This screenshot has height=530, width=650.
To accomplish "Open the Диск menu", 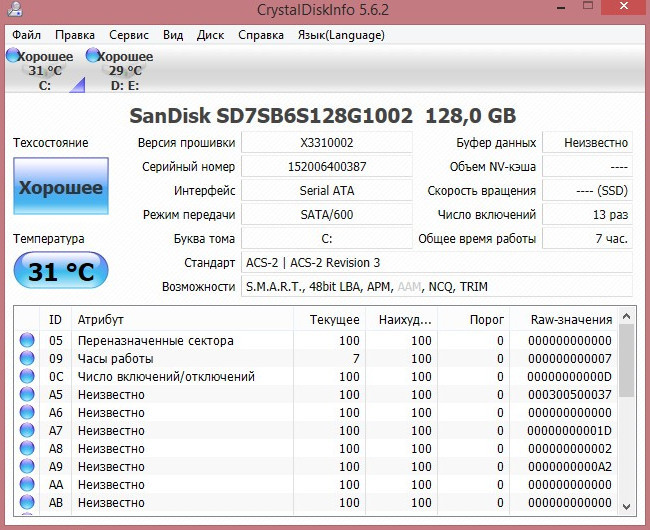I will [210, 35].
